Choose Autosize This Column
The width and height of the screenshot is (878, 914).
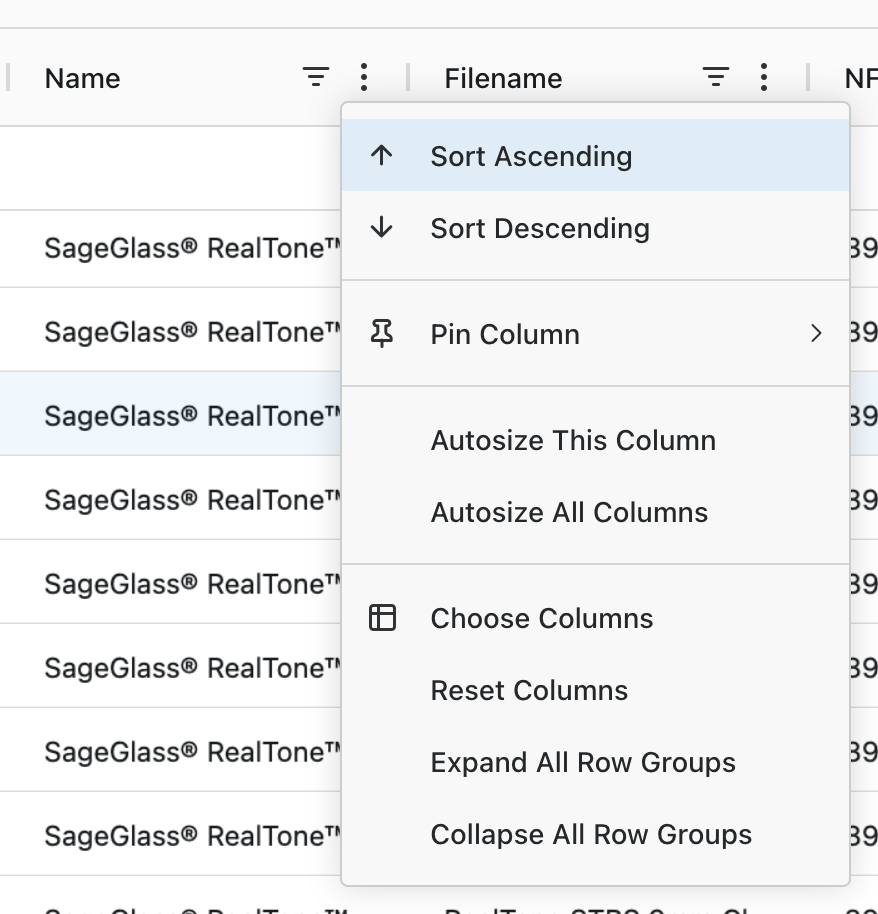(x=595, y=440)
